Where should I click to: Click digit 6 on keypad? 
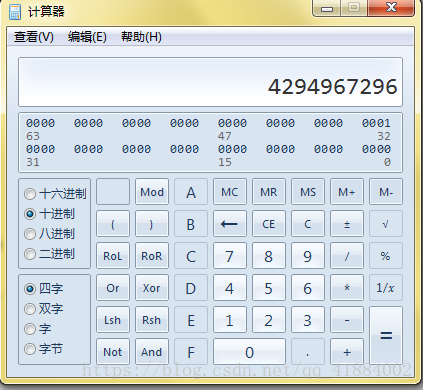tap(308, 288)
